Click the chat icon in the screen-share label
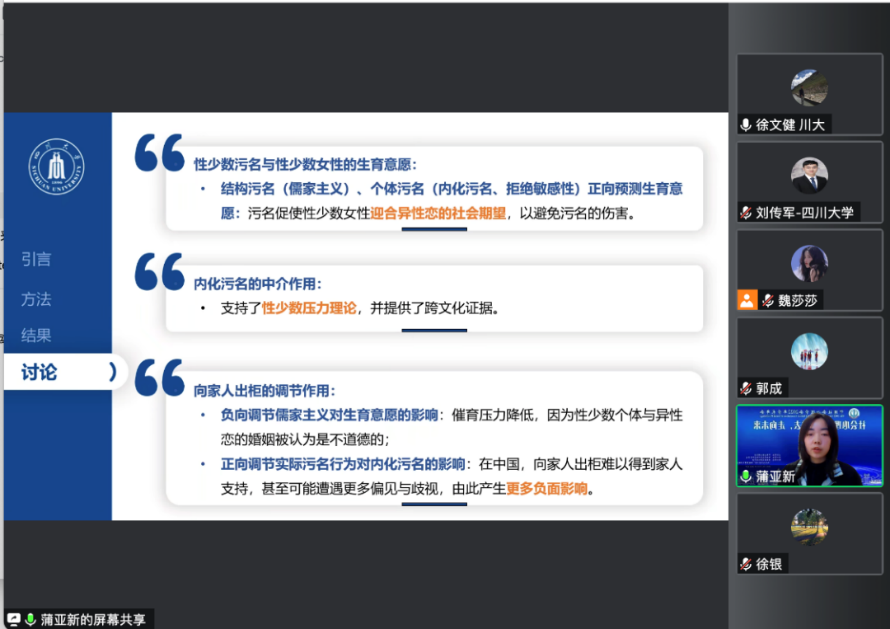Screen dimensions: 890x629 (x=13, y=617)
